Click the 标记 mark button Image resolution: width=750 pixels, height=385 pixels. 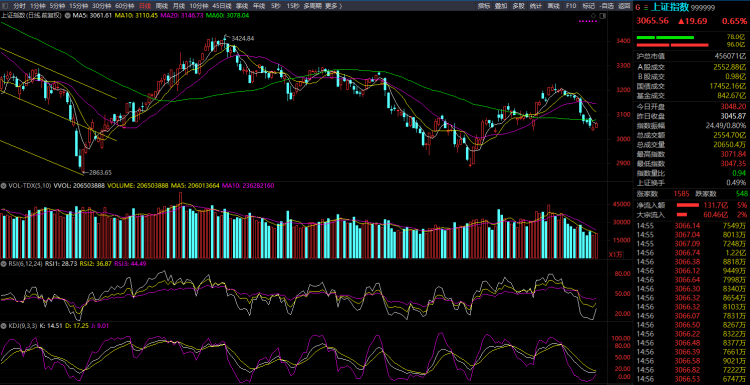click(588, 6)
